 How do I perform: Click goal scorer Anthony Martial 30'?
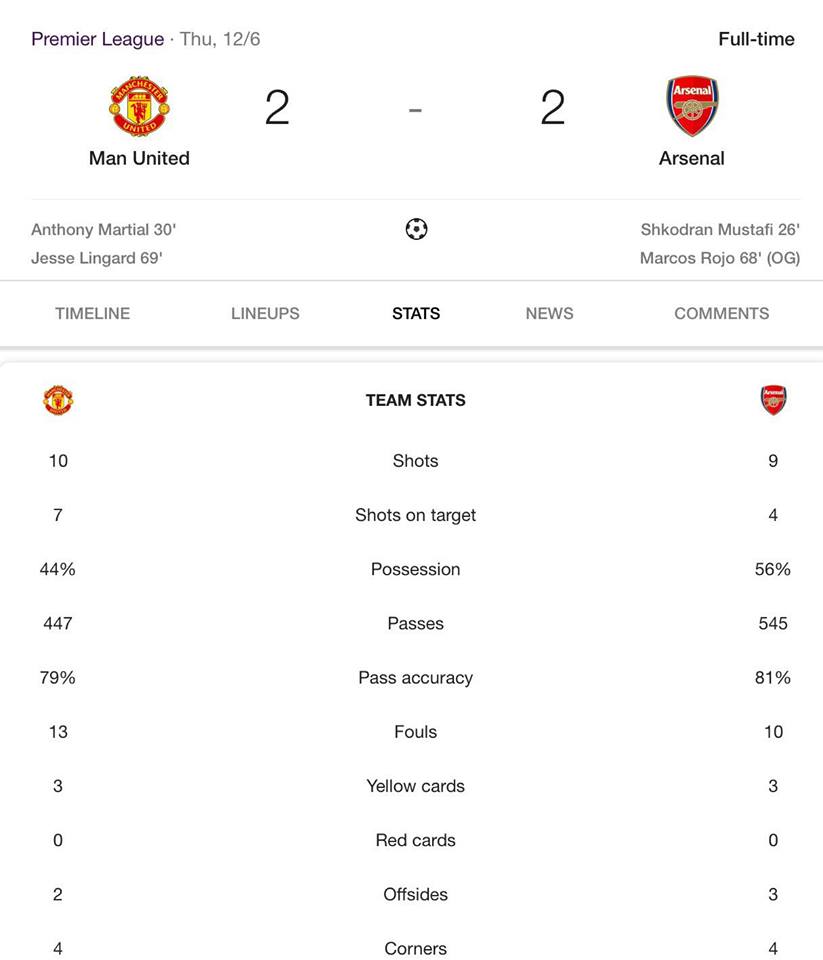(103, 230)
